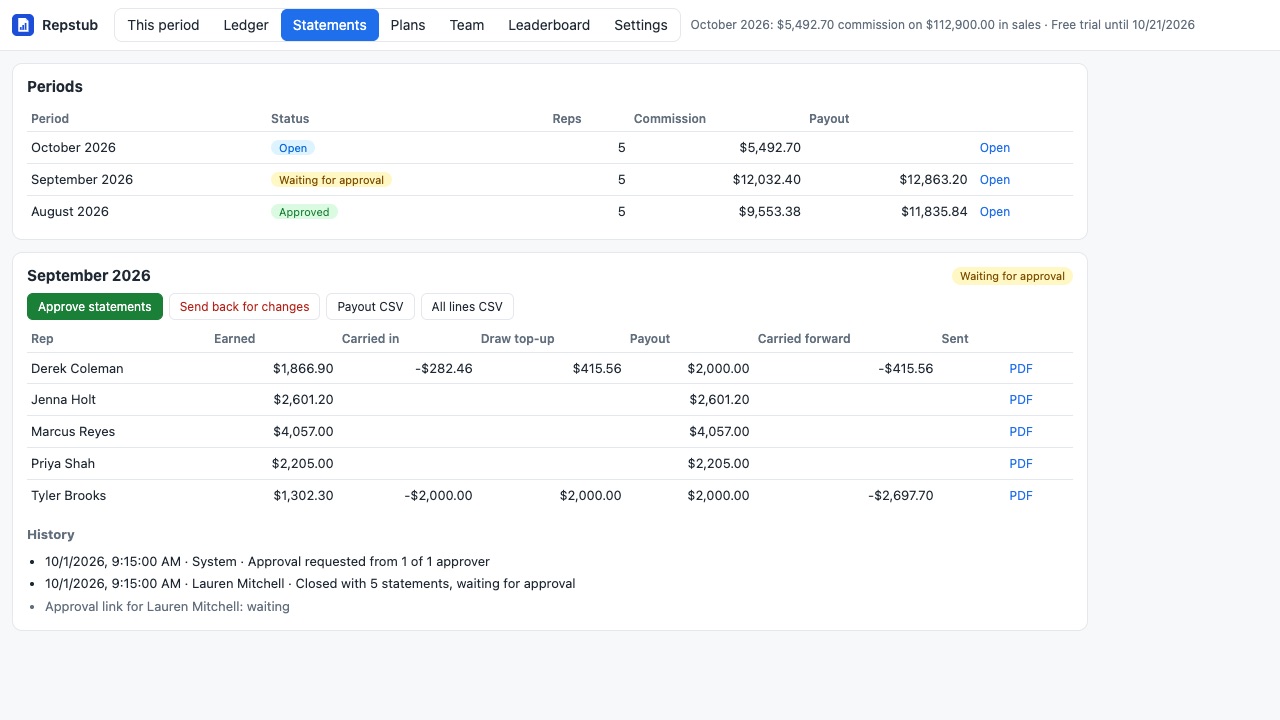Screen dimensions: 1280x720
Task: Open Tyler Brooks' PDF statement
Action: tap(1021, 496)
